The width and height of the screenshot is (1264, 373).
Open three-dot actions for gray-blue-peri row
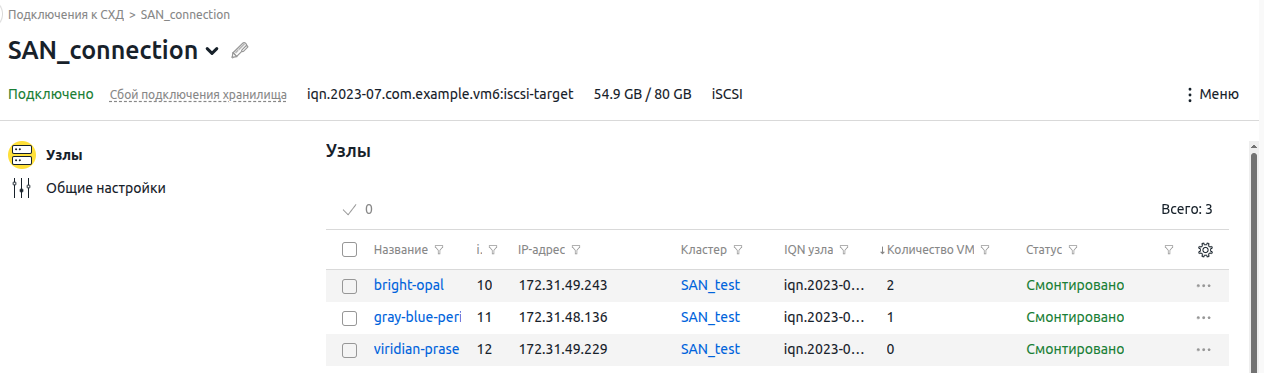[x=1204, y=318]
